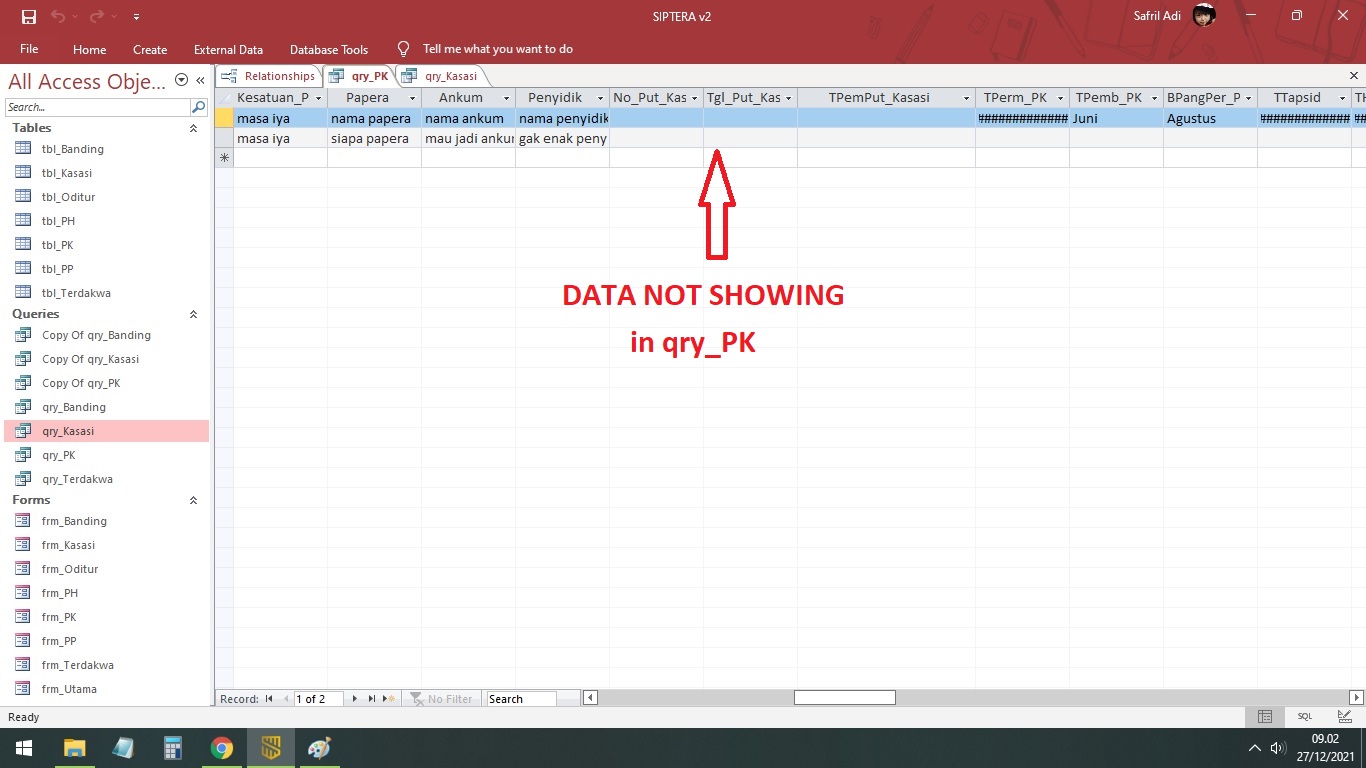Select qry_PK in navigation pane
The image size is (1366, 768).
pos(106,455)
